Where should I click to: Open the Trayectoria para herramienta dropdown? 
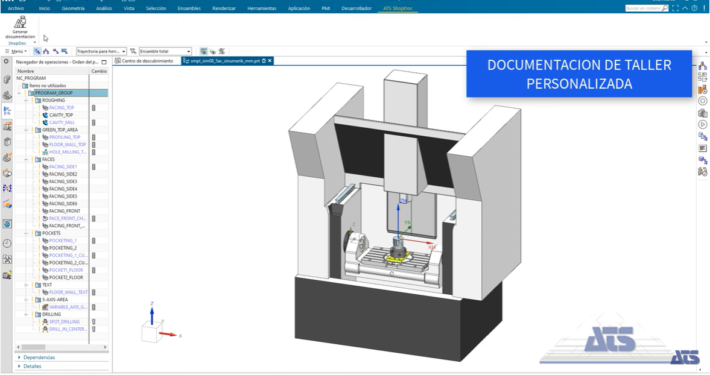[101, 51]
